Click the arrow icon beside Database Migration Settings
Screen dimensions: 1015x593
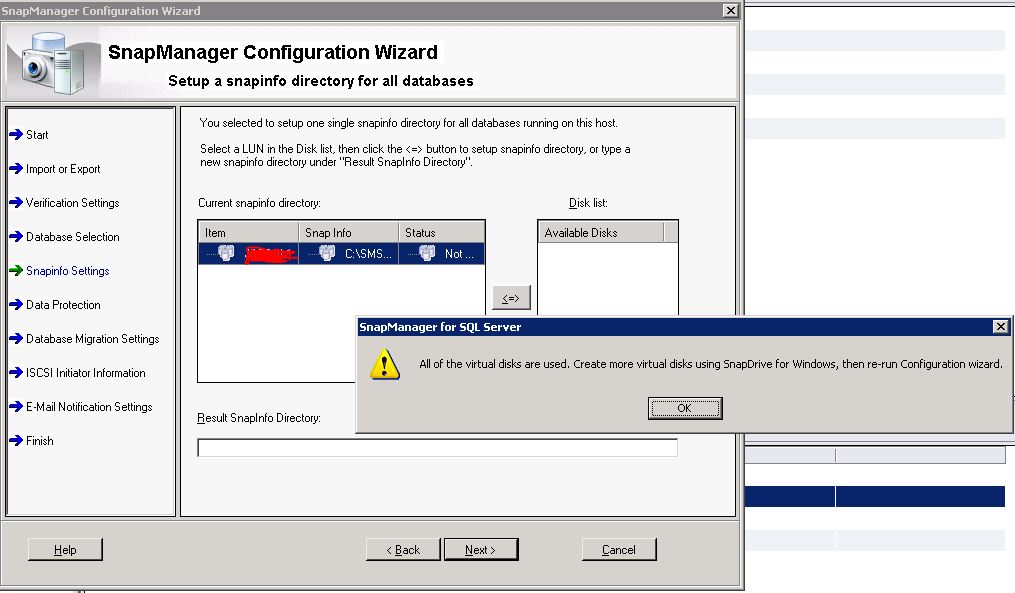pyautogui.click(x=16, y=339)
